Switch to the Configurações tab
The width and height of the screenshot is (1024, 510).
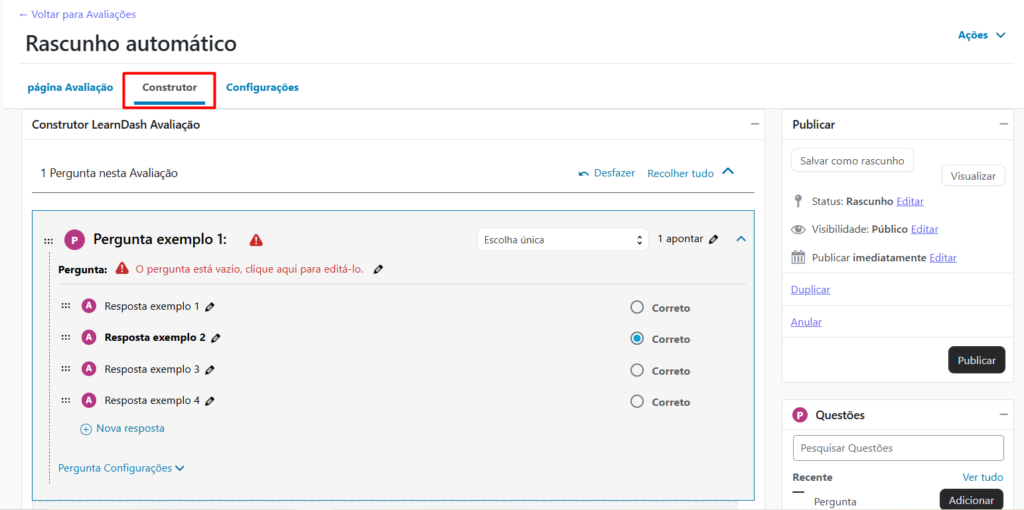(x=262, y=88)
